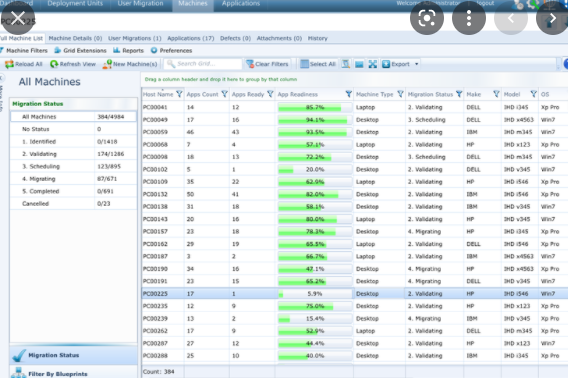Switch to the Defects (0) tab
568x378 pixels.
pyautogui.click(x=235, y=38)
